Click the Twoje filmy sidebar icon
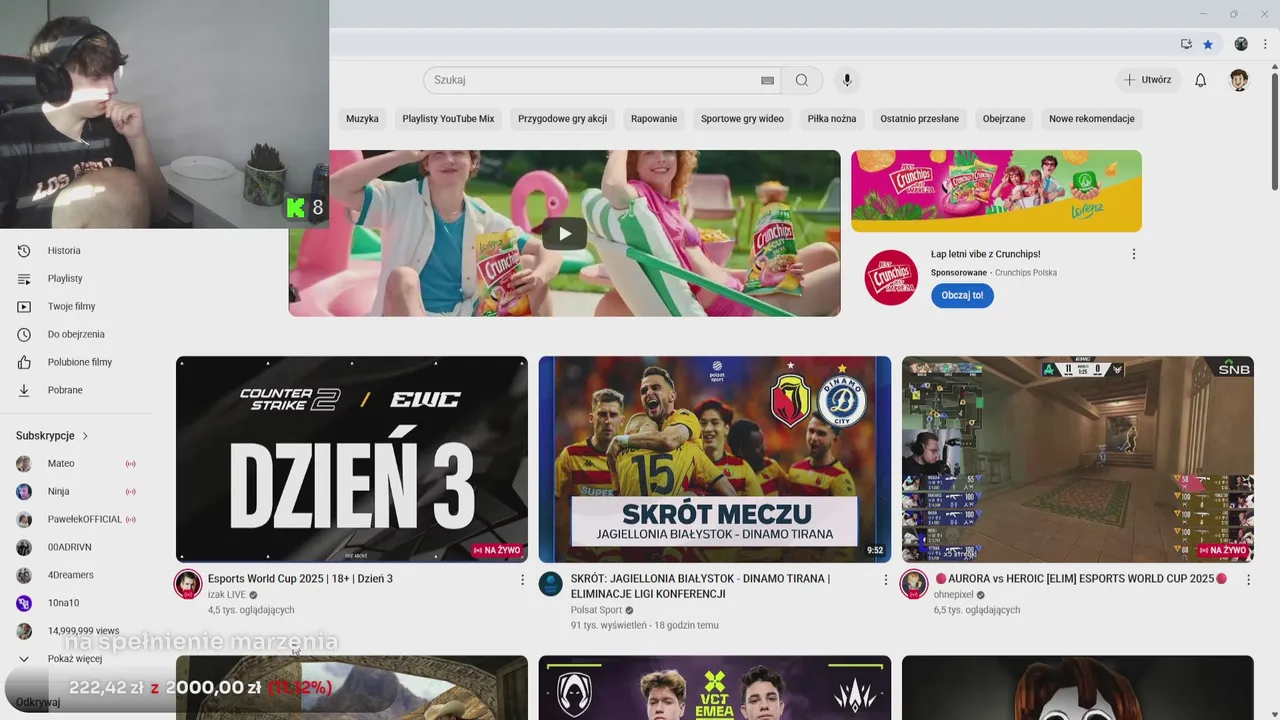The height and width of the screenshot is (720, 1280). tap(24, 307)
